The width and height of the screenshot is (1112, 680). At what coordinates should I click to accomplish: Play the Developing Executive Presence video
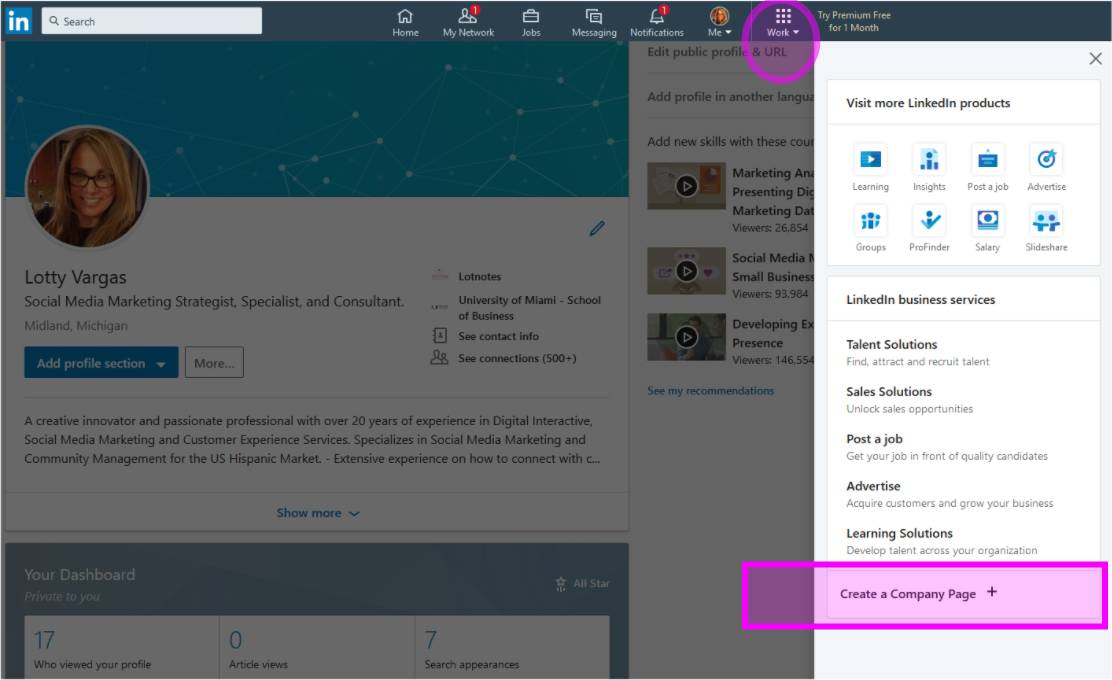[686, 337]
